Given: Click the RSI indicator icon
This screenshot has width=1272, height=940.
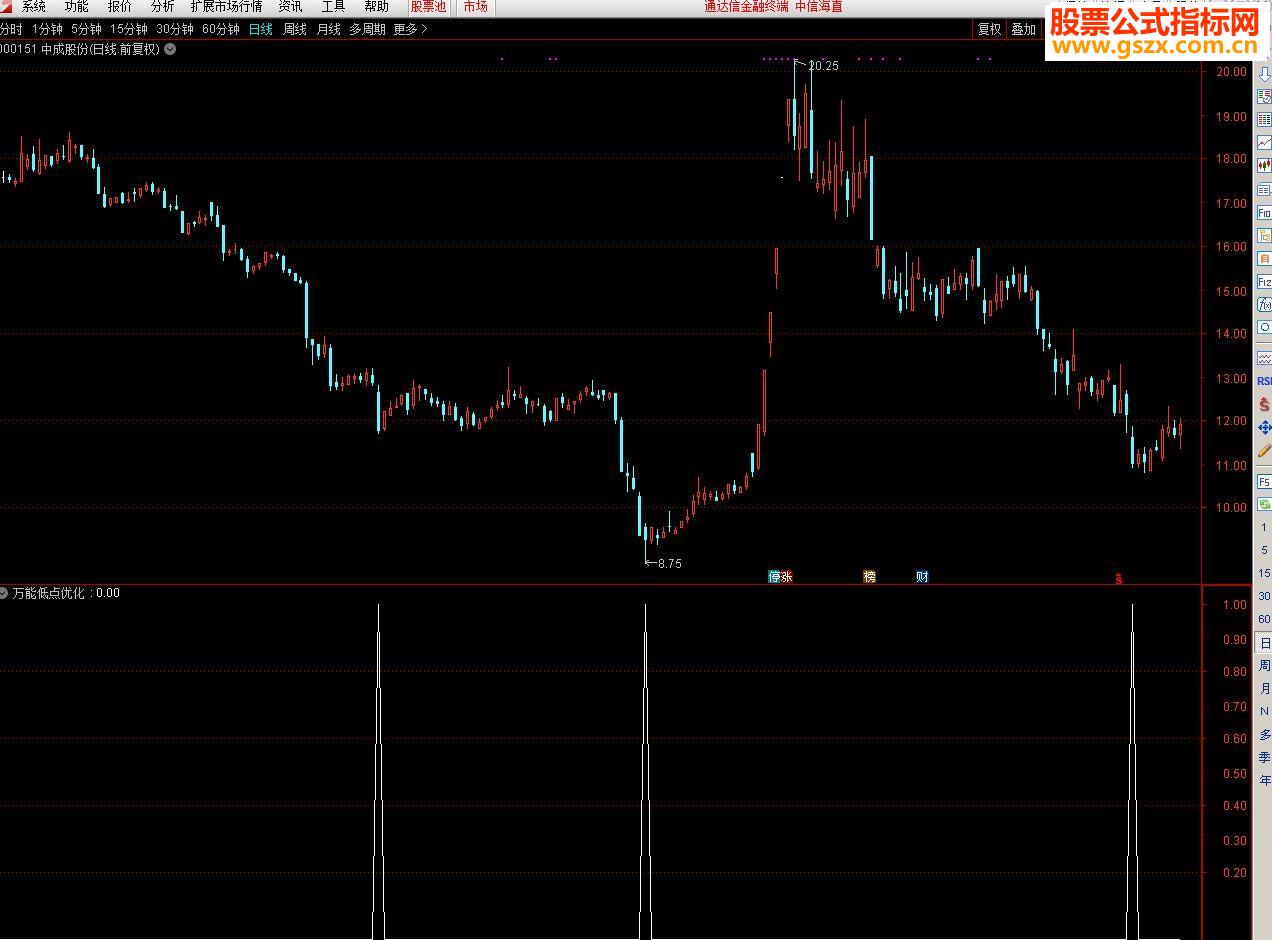Looking at the screenshot, I should click(1264, 380).
